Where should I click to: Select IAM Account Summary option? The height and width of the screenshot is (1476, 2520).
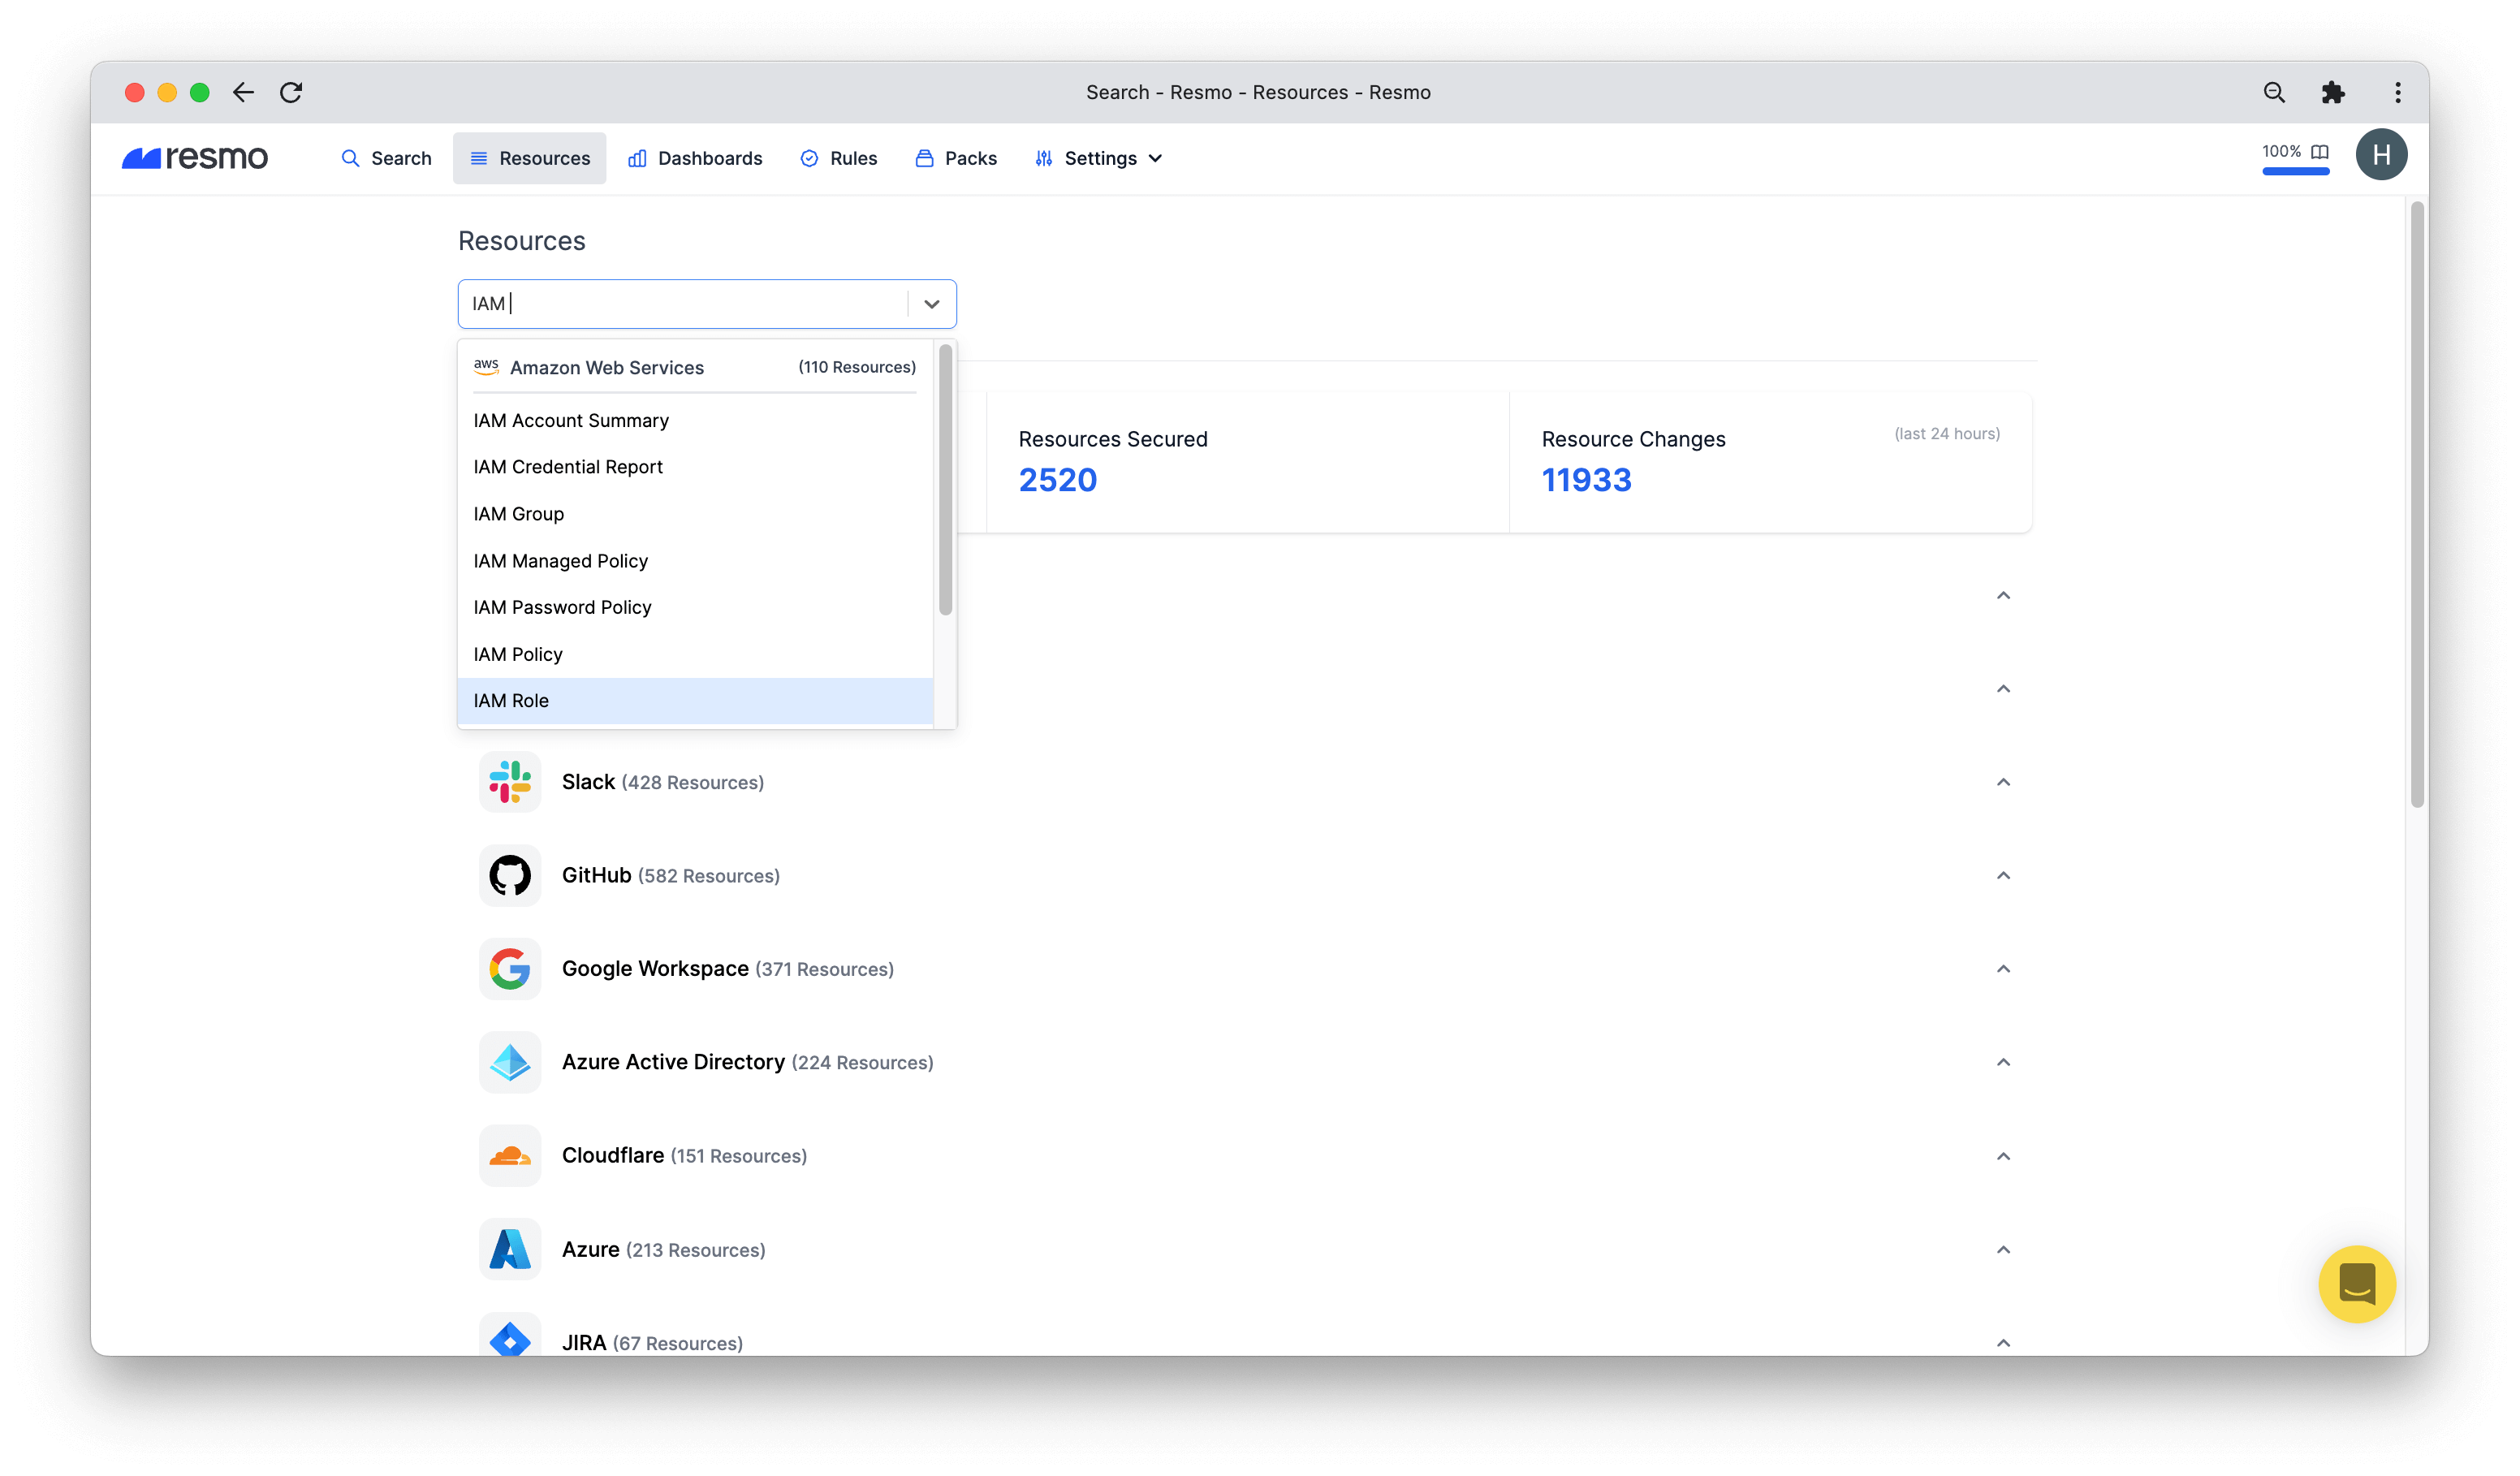click(x=695, y=420)
